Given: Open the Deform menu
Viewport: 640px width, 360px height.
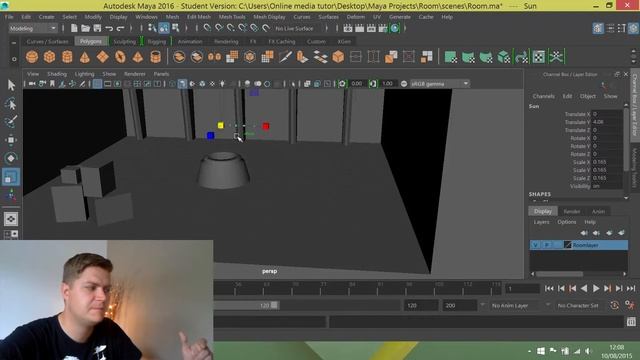Looking at the screenshot, I should pos(356,17).
